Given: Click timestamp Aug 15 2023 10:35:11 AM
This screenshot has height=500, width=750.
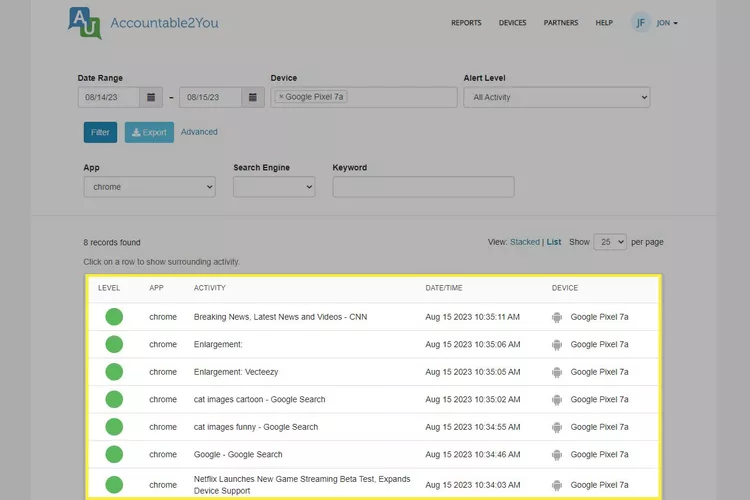Looking at the screenshot, I should pyautogui.click(x=473, y=317).
